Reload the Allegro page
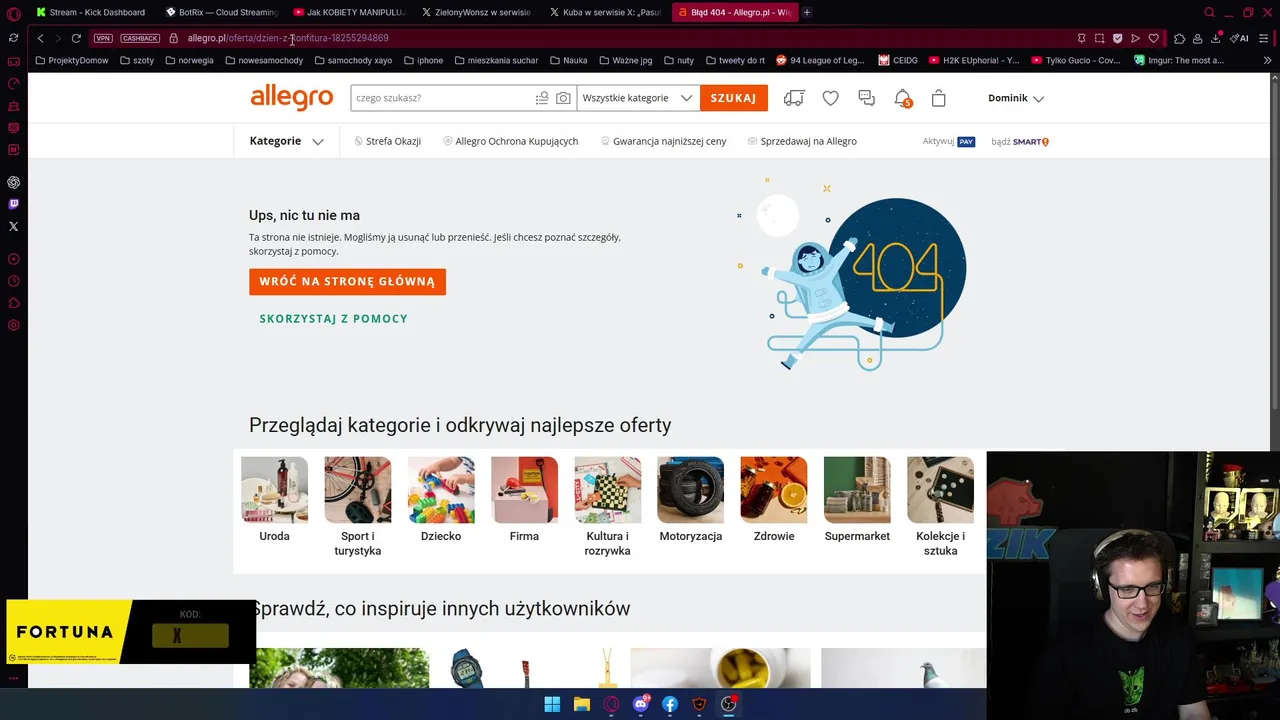 coord(76,38)
